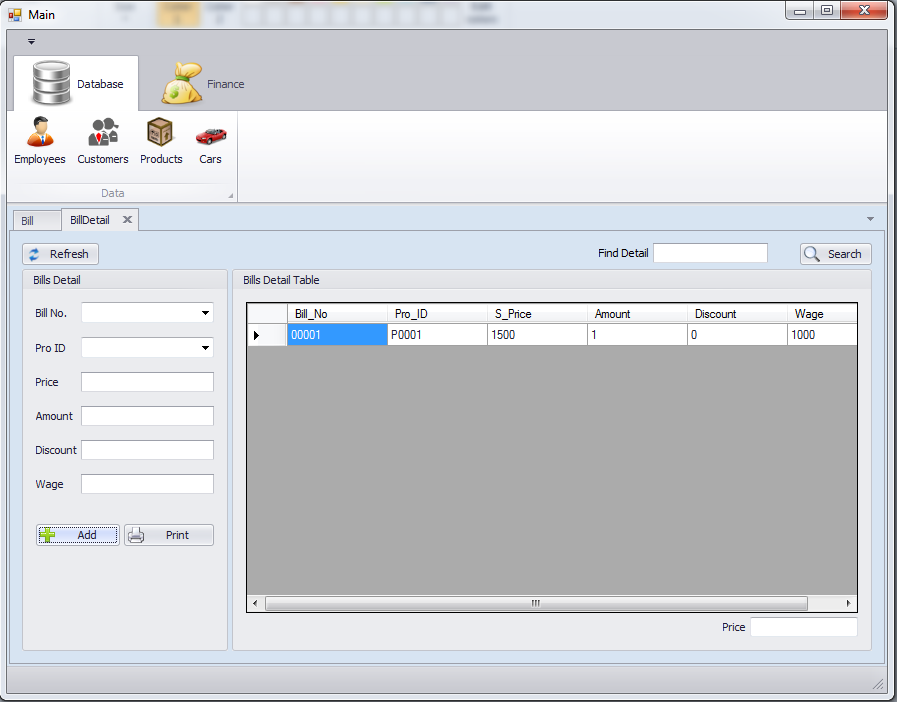Click the scrollbar right arrow
Viewport: 897px width, 702px height.
(x=848, y=603)
